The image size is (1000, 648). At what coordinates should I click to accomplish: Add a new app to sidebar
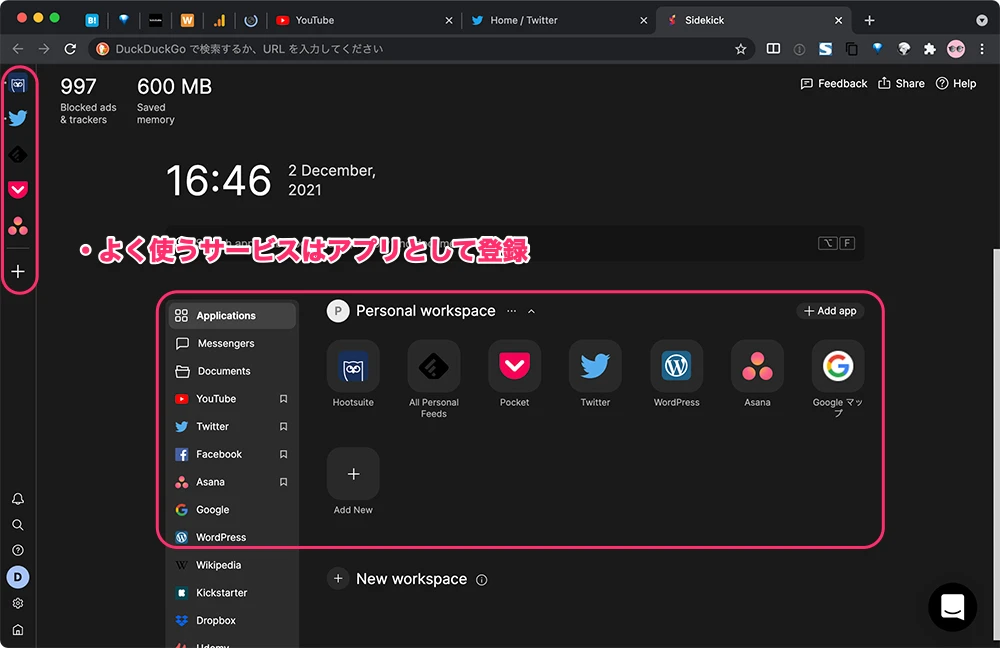[x=18, y=272]
